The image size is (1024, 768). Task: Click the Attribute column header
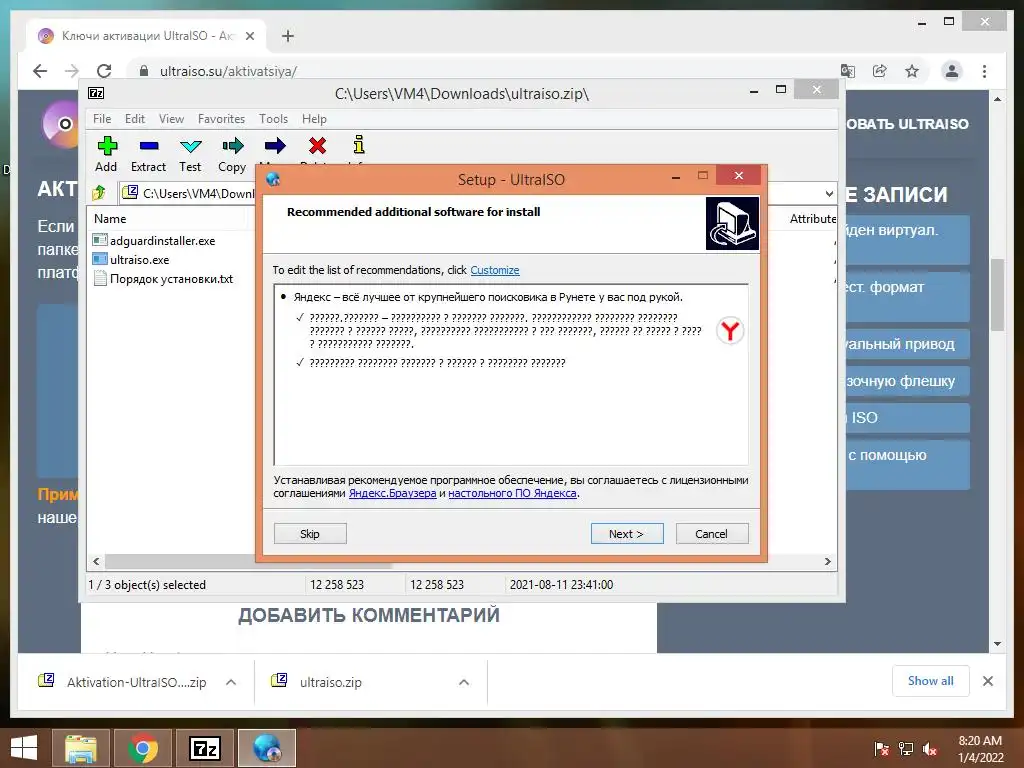812,219
